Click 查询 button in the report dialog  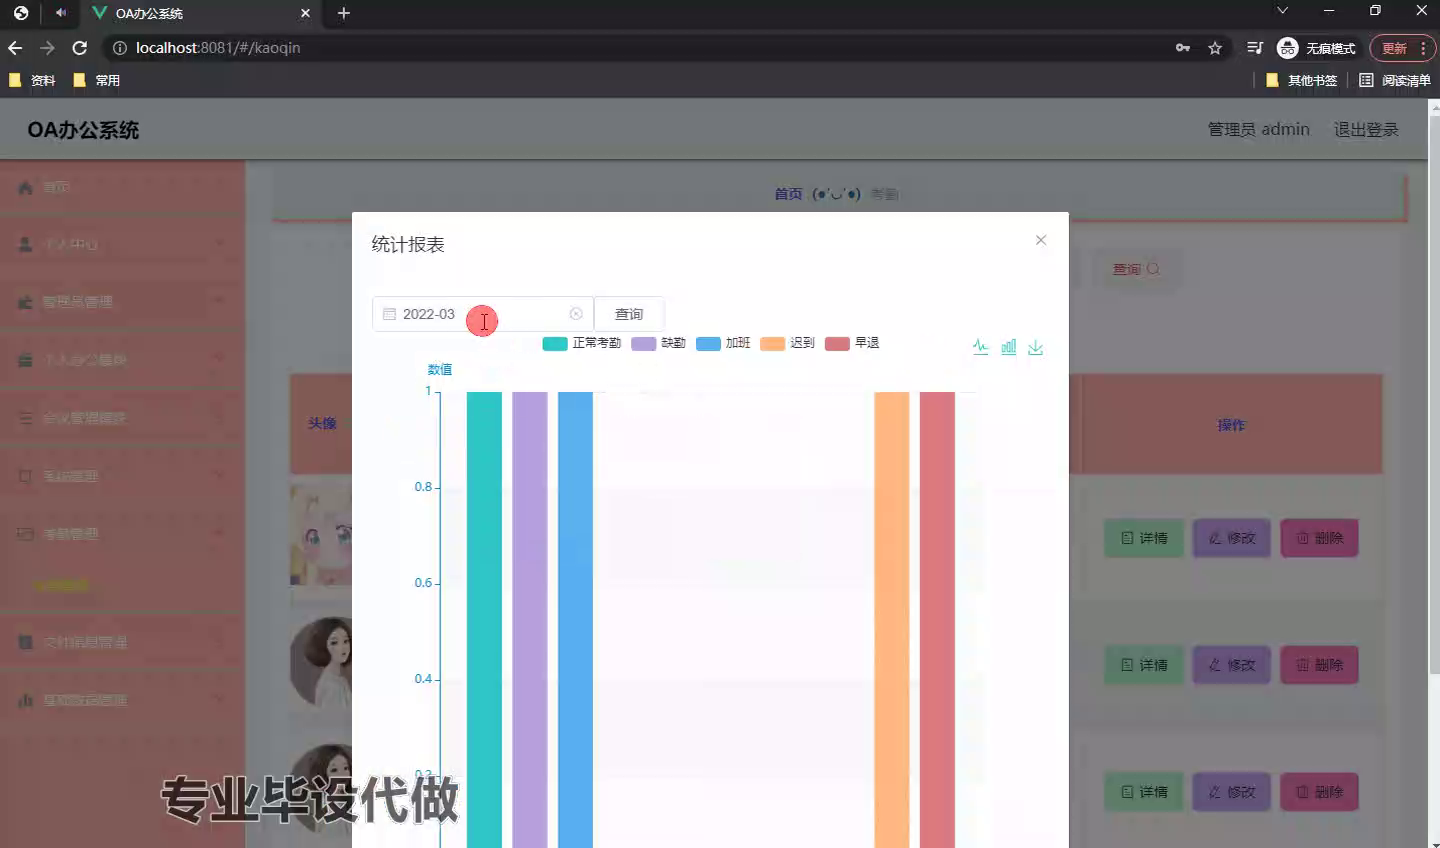pos(629,314)
